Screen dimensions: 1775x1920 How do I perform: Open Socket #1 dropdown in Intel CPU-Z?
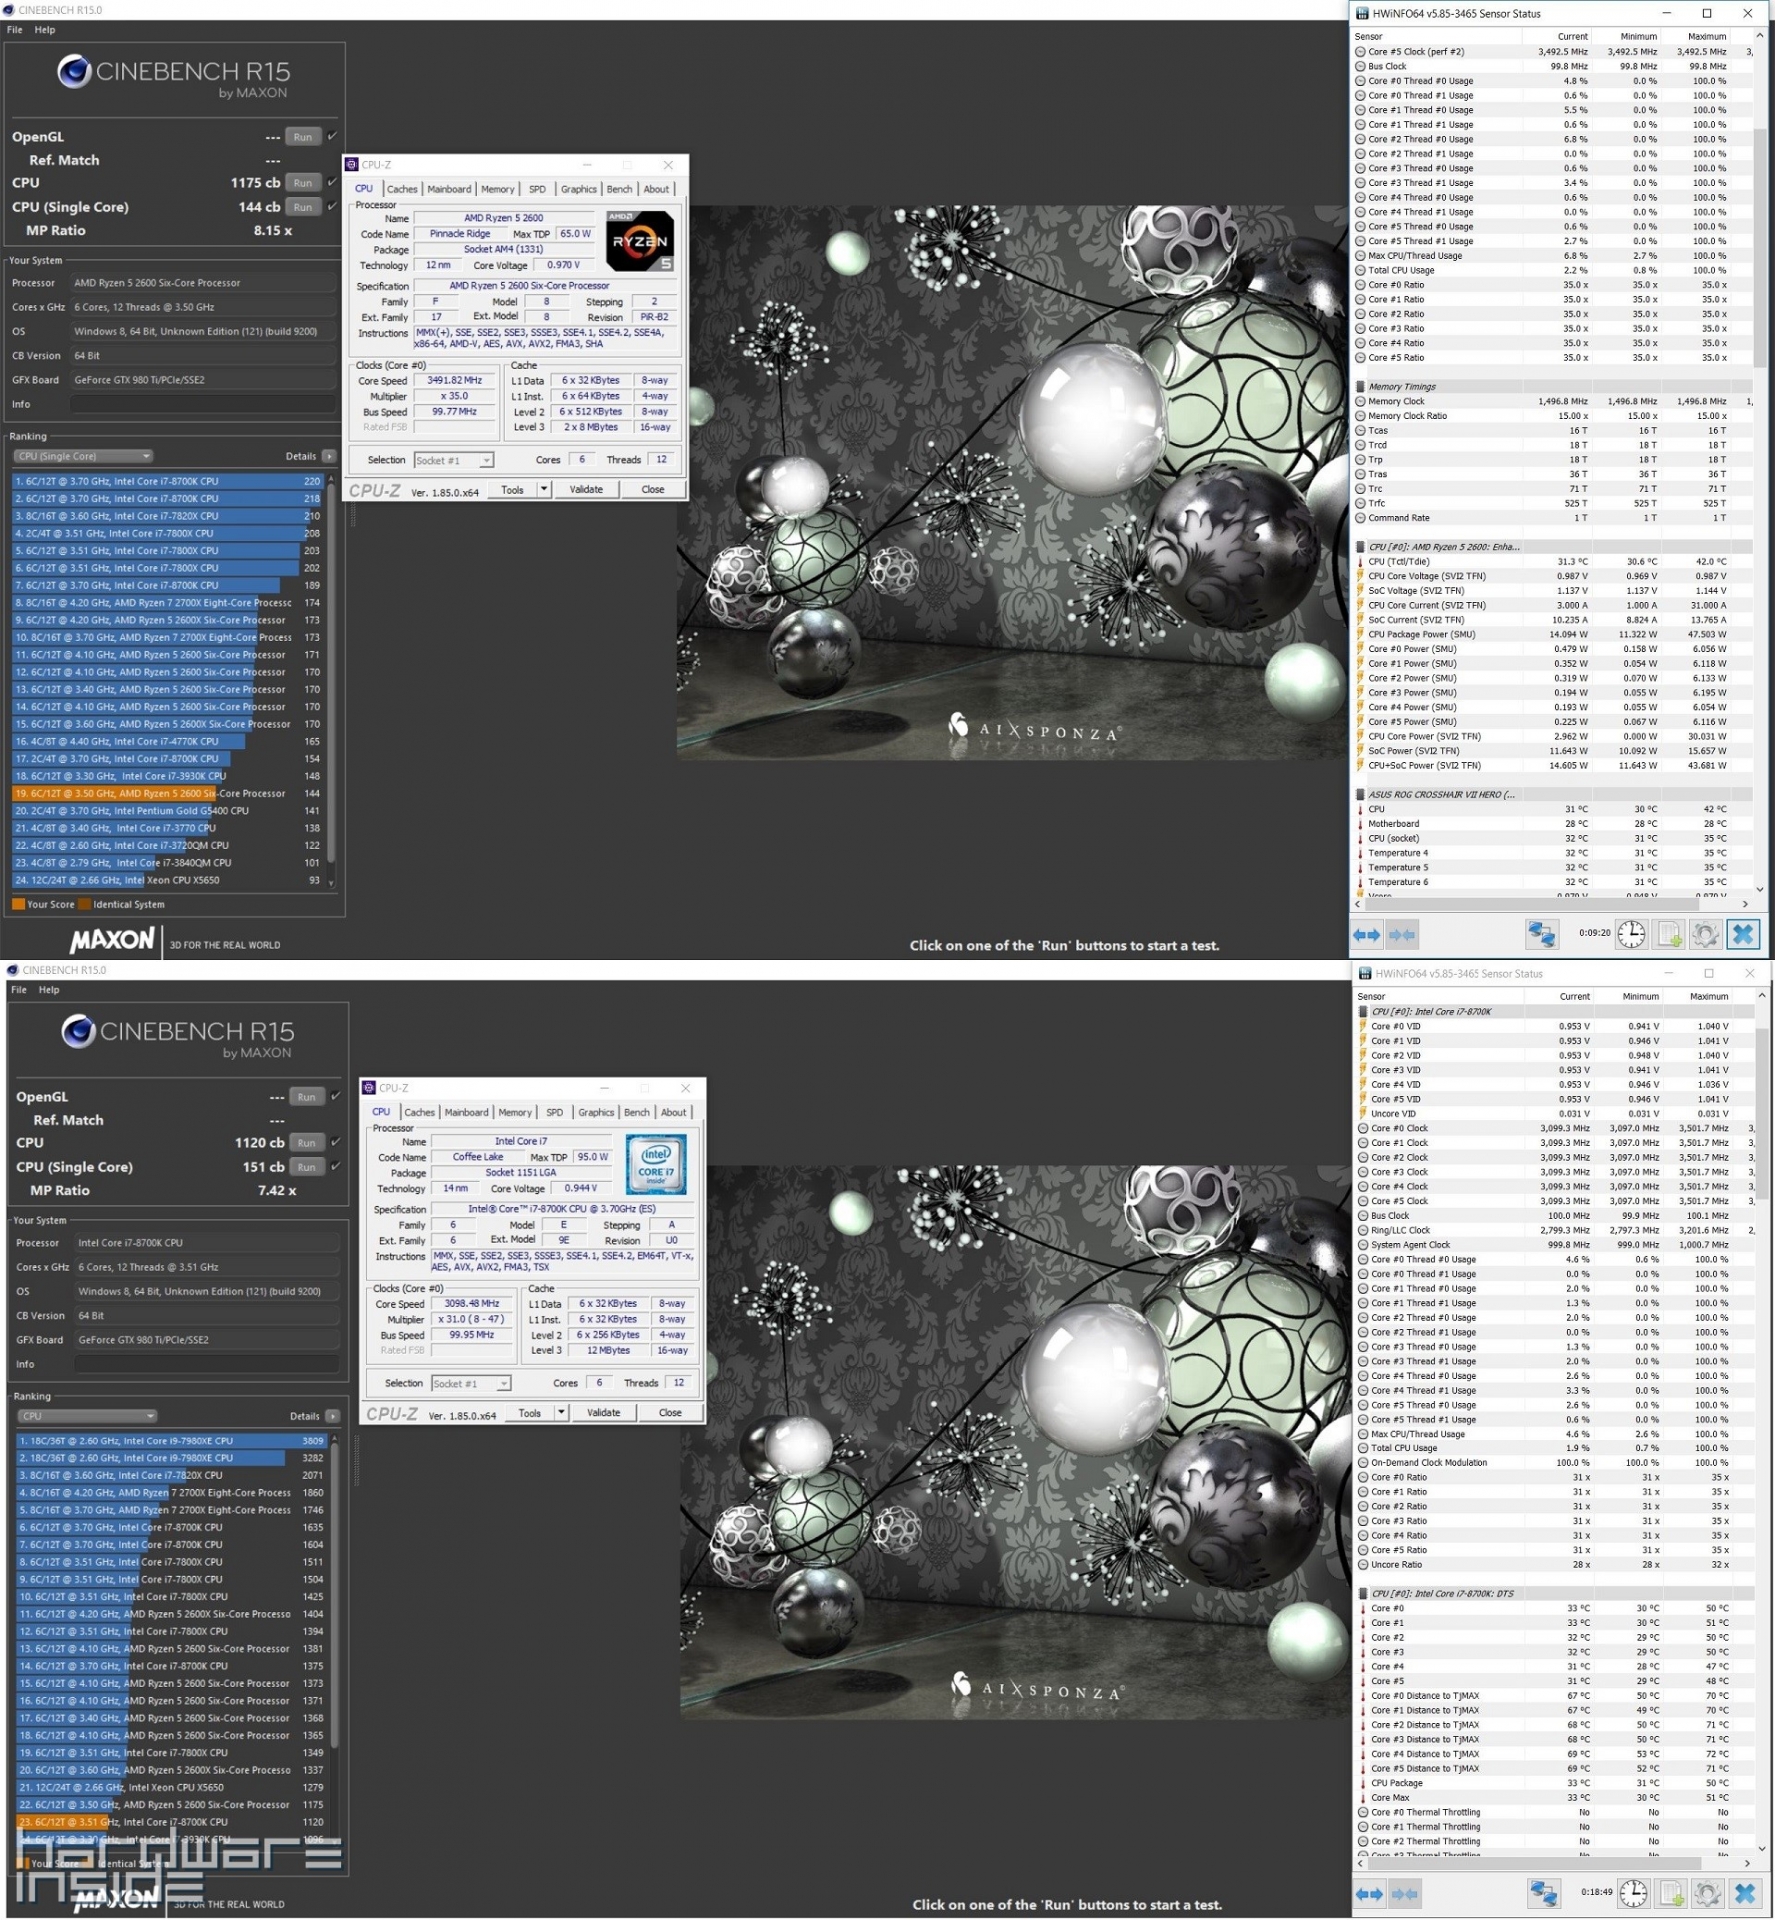[471, 1384]
